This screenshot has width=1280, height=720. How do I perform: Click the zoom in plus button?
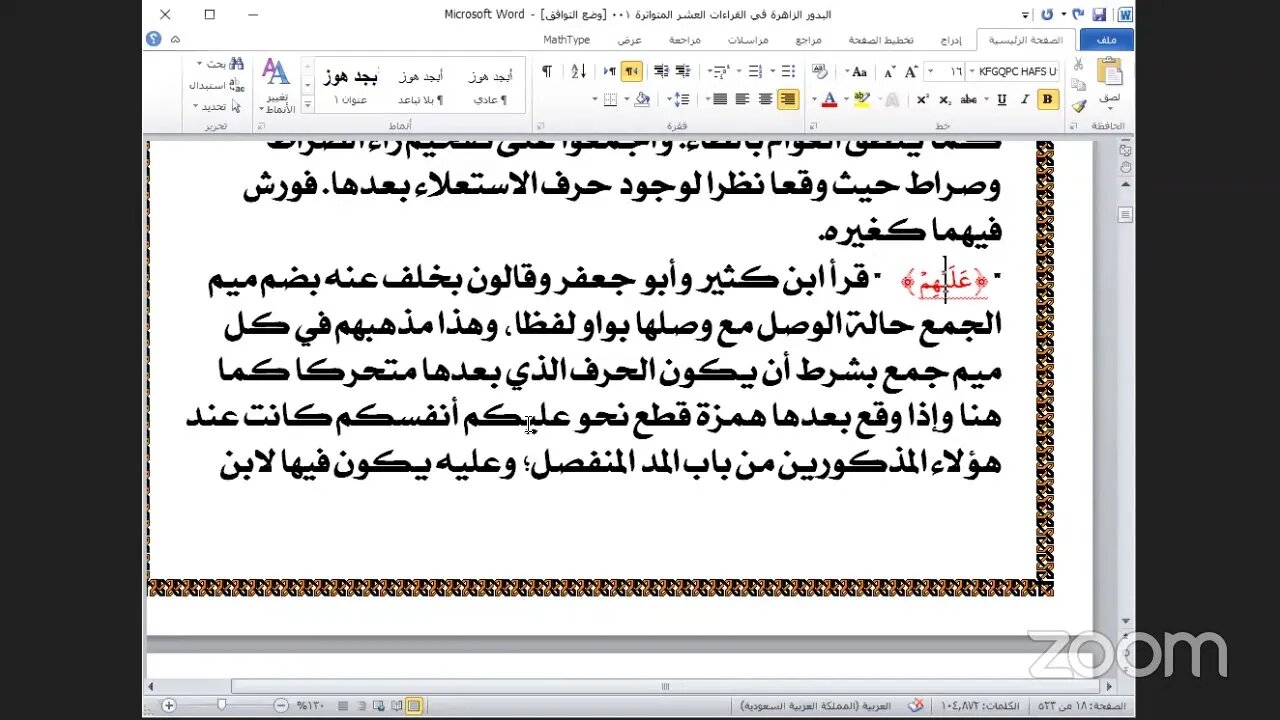(168, 706)
